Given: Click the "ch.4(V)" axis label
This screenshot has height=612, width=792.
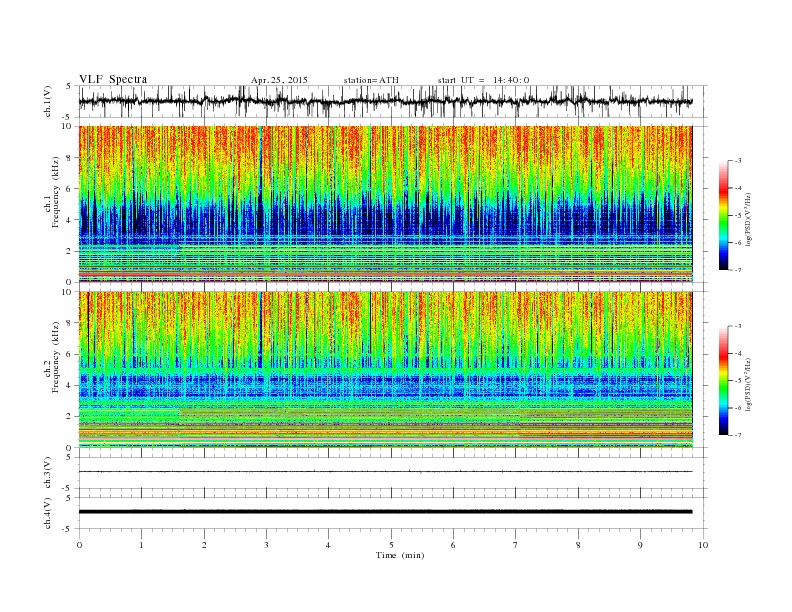Looking at the screenshot, I should click(48, 513).
